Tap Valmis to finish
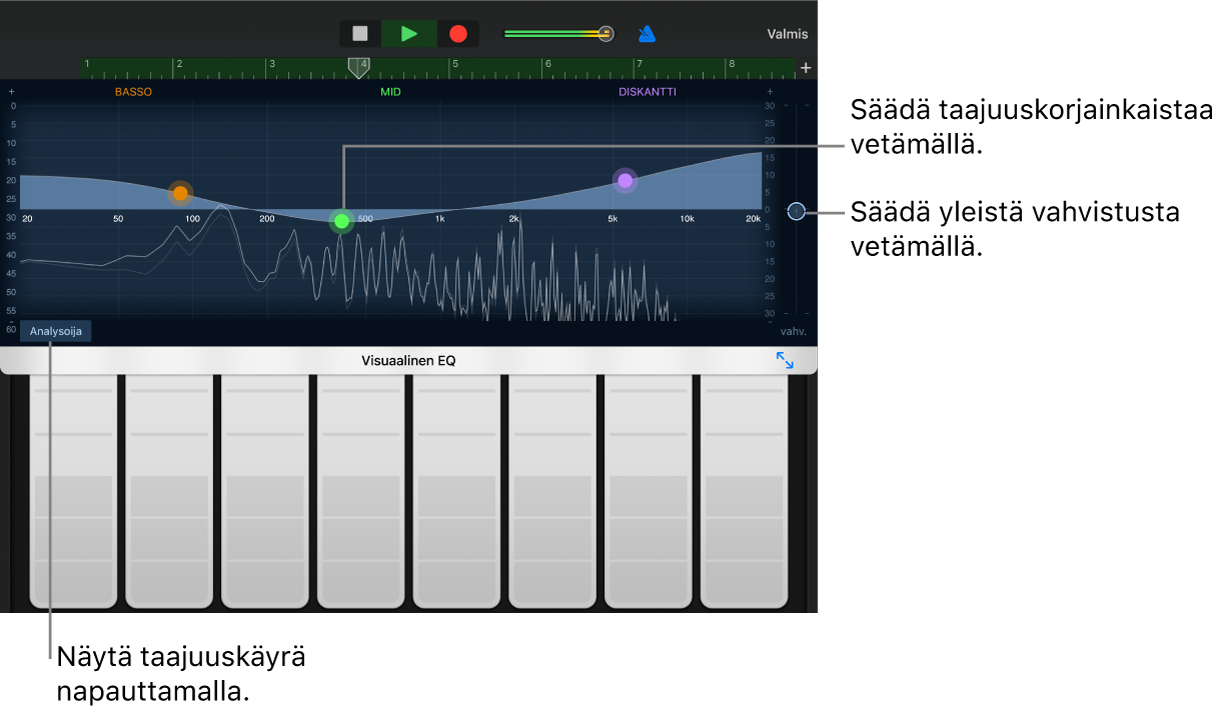The image size is (1226, 718). [787, 34]
